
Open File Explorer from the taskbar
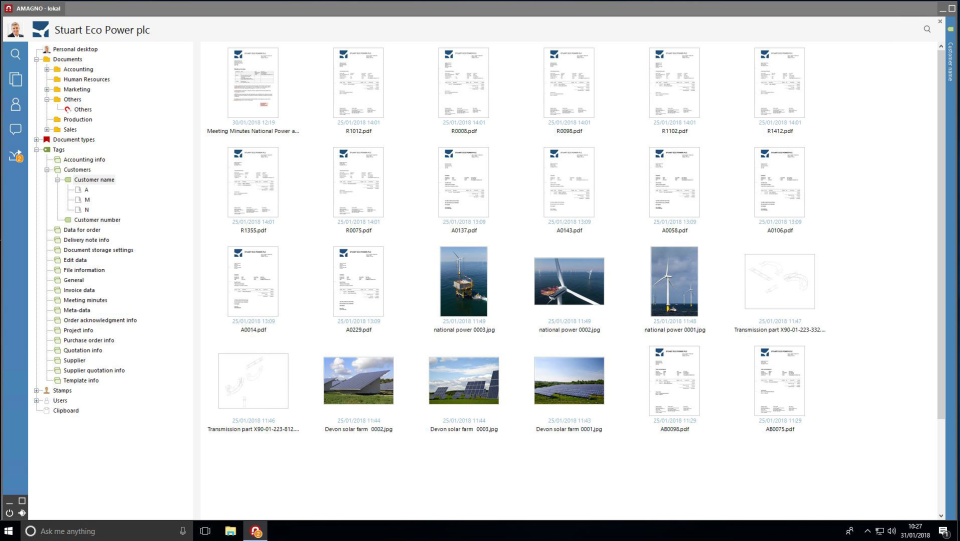click(x=230, y=531)
